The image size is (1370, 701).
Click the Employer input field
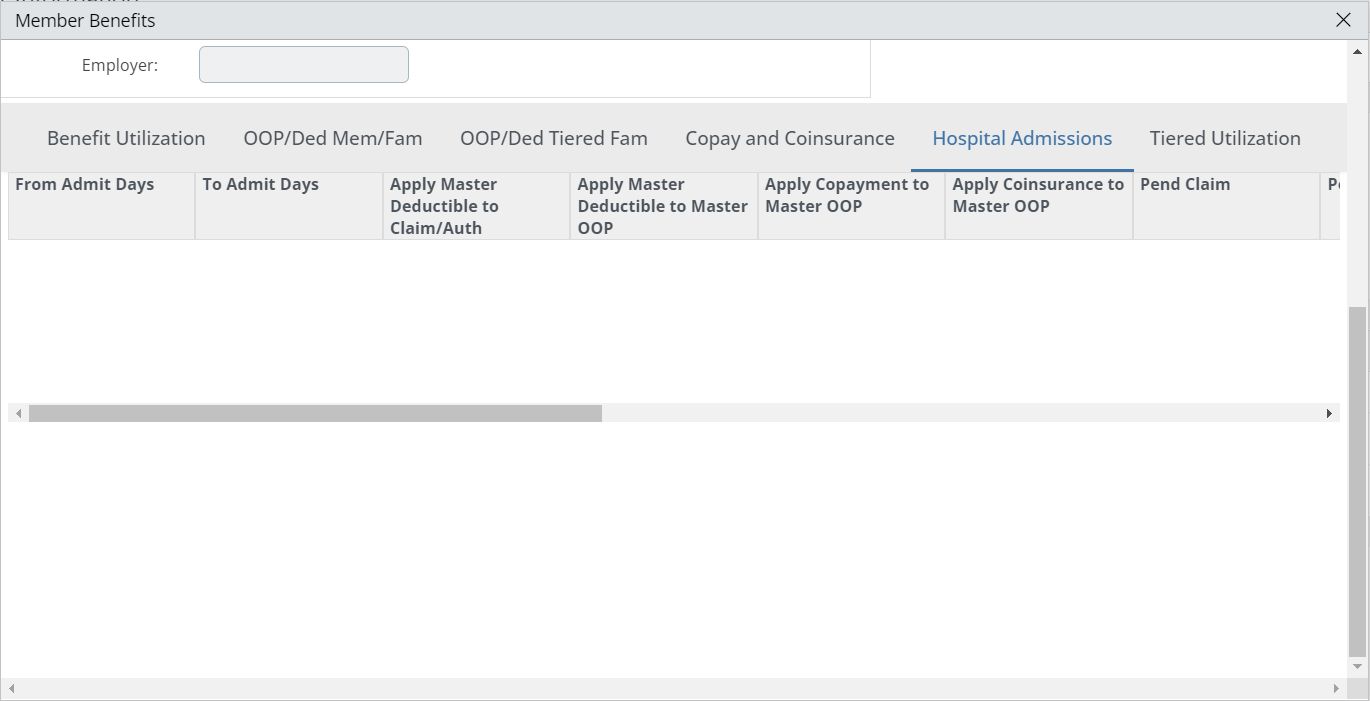tap(304, 65)
